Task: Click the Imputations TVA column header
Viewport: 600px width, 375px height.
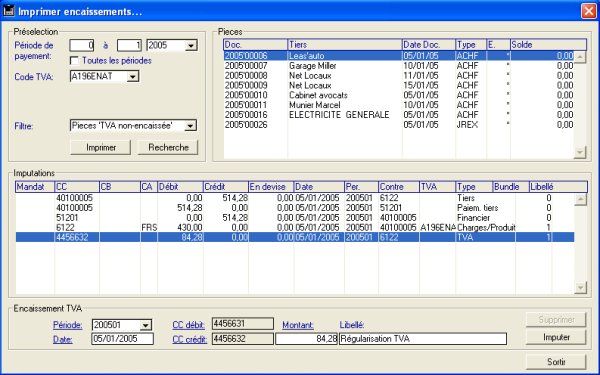Action: point(437,187)
